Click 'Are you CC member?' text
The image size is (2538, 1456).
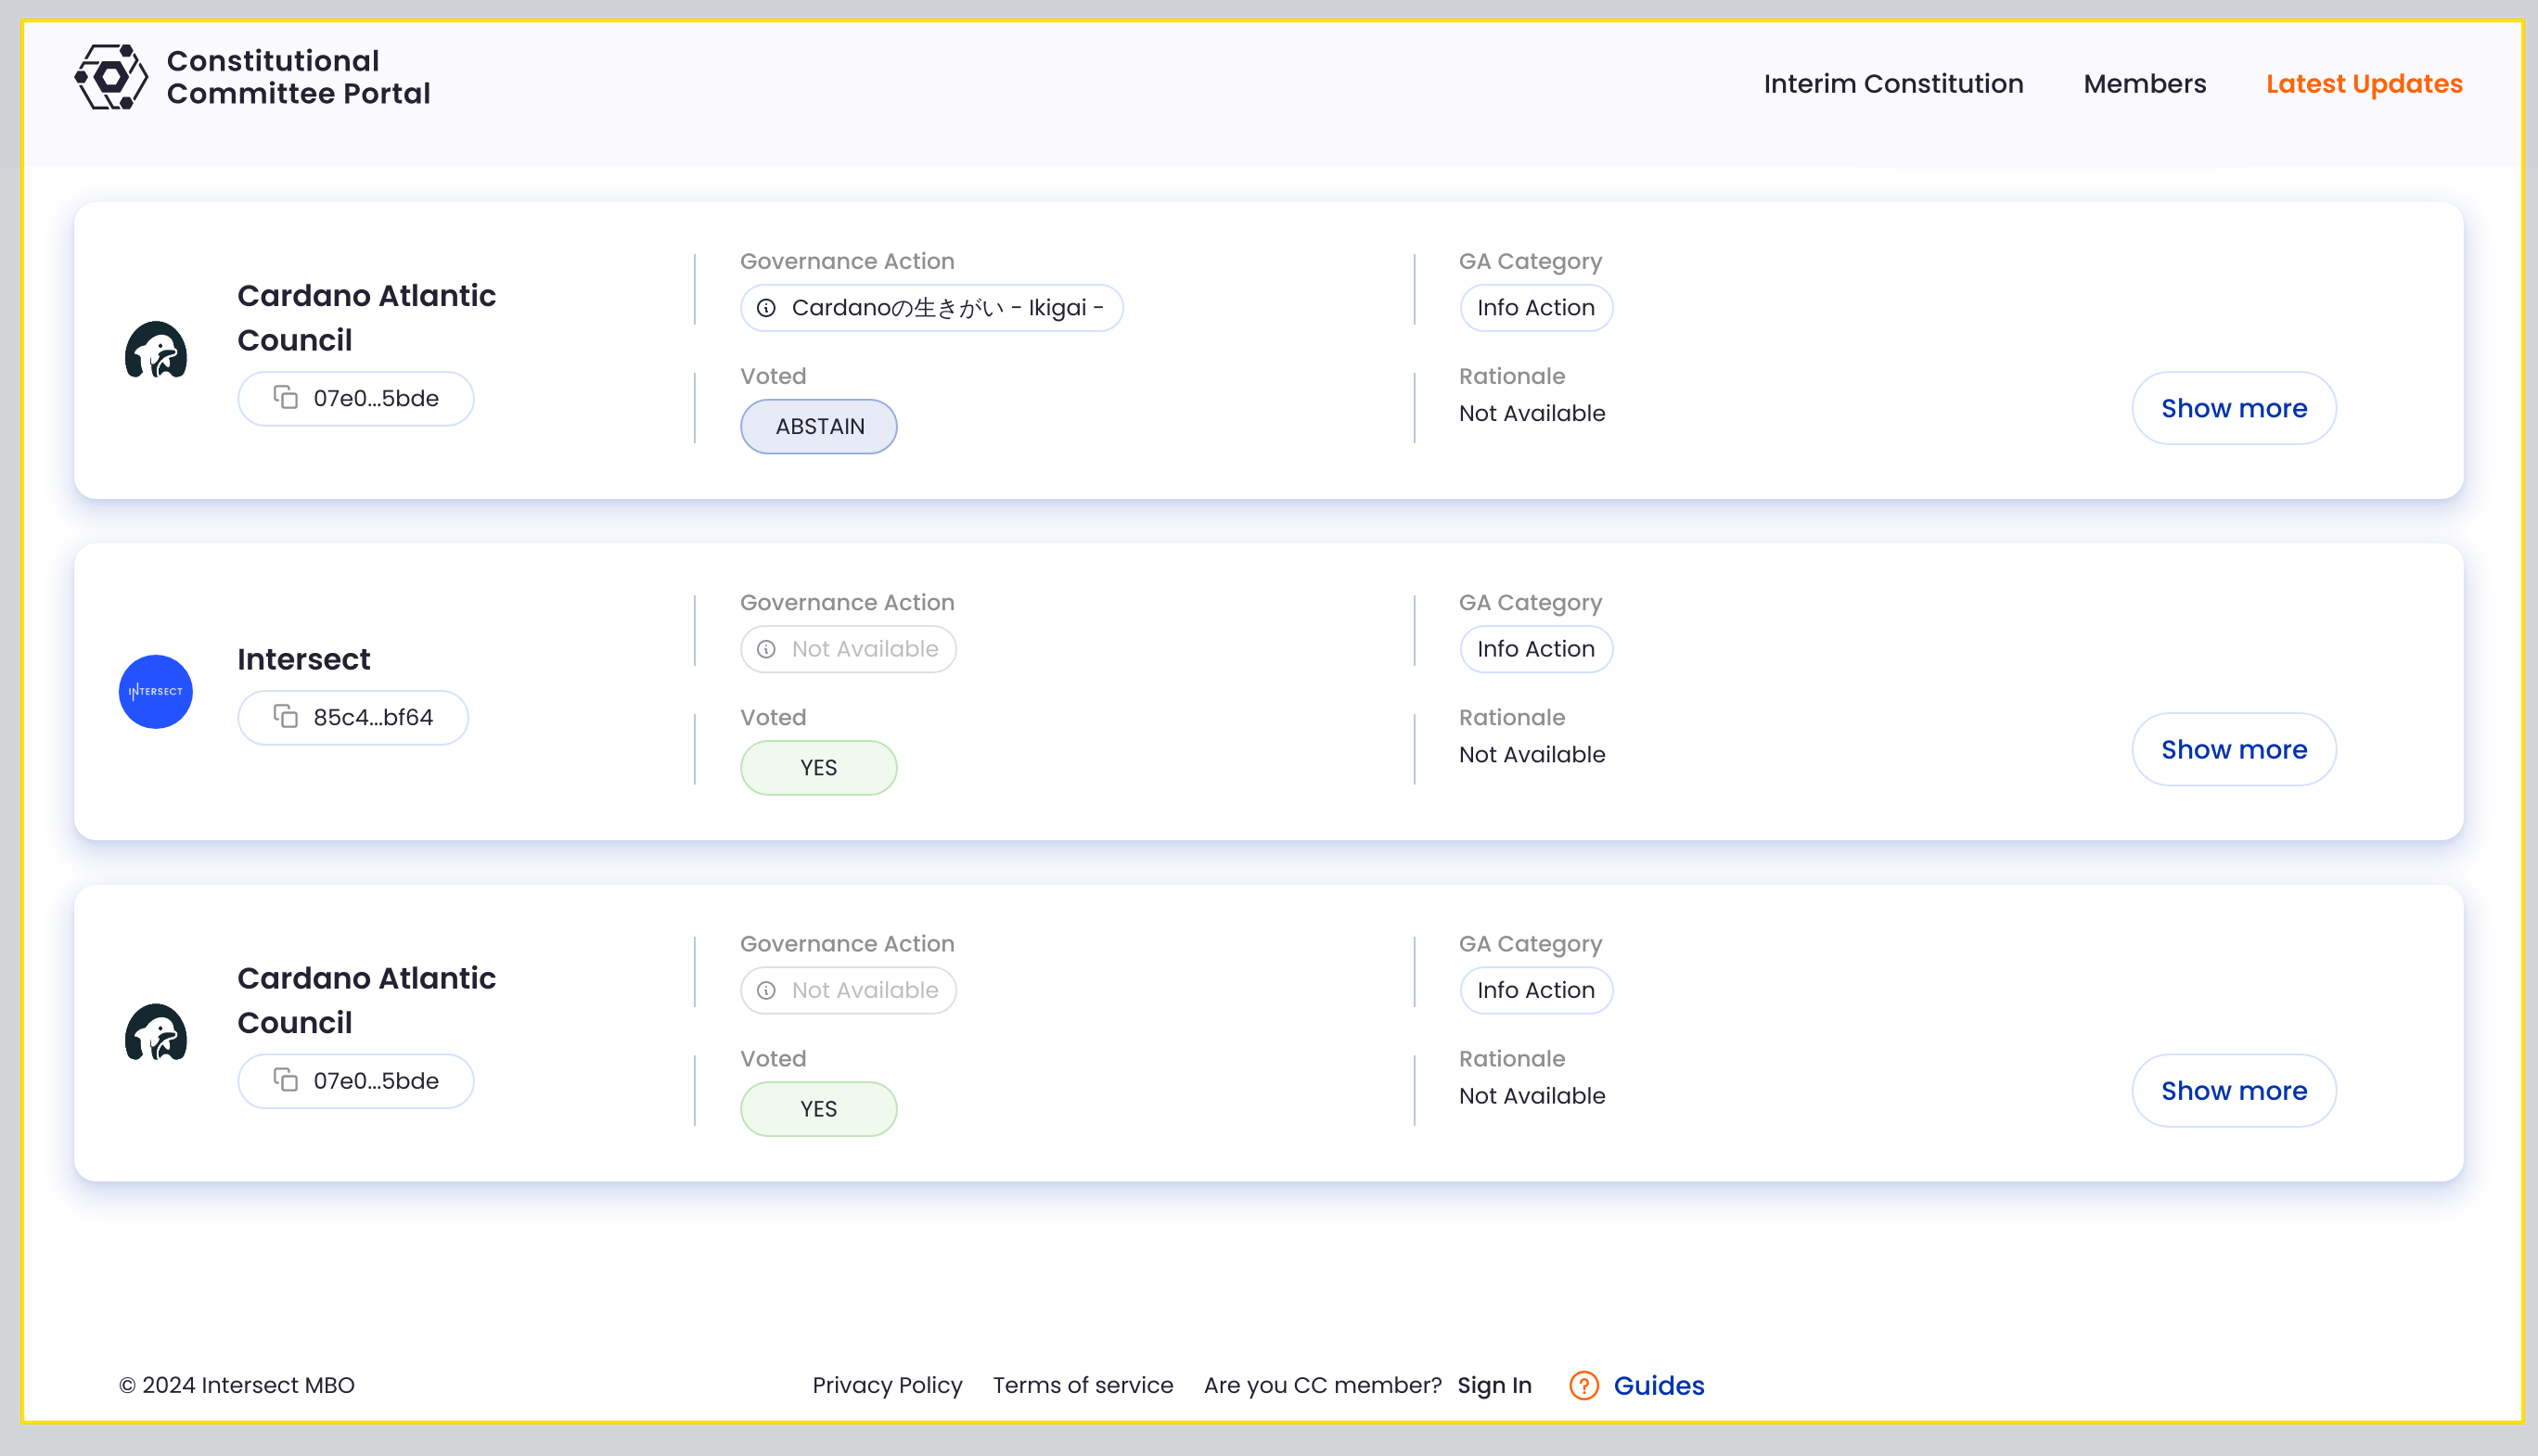pyautogui.click(x=1322, y=1385)
